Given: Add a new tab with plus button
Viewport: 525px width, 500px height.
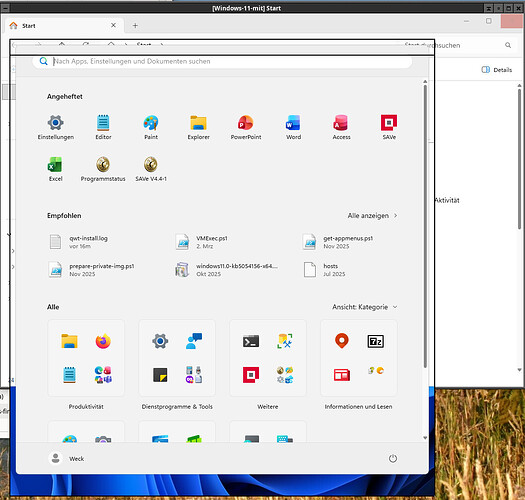Looking at the screenshot, I should [135, 25].
